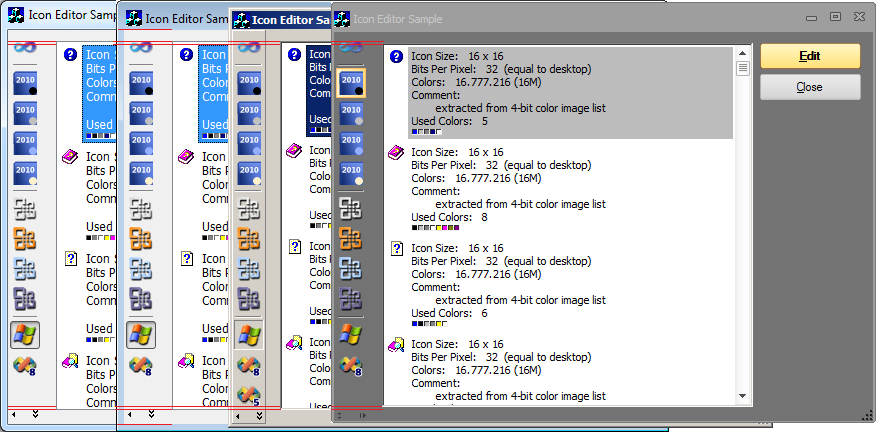
Task: Click the scrollbar down arrow in the dark window list
Action: coord(742,396)
